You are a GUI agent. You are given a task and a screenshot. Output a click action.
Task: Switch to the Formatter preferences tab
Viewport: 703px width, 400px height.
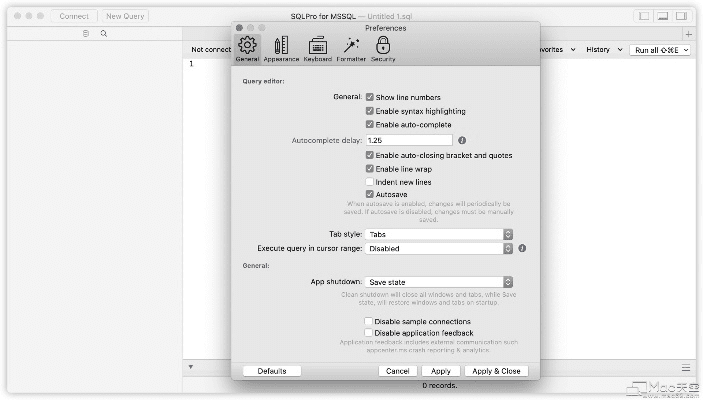tap(351, 49)
